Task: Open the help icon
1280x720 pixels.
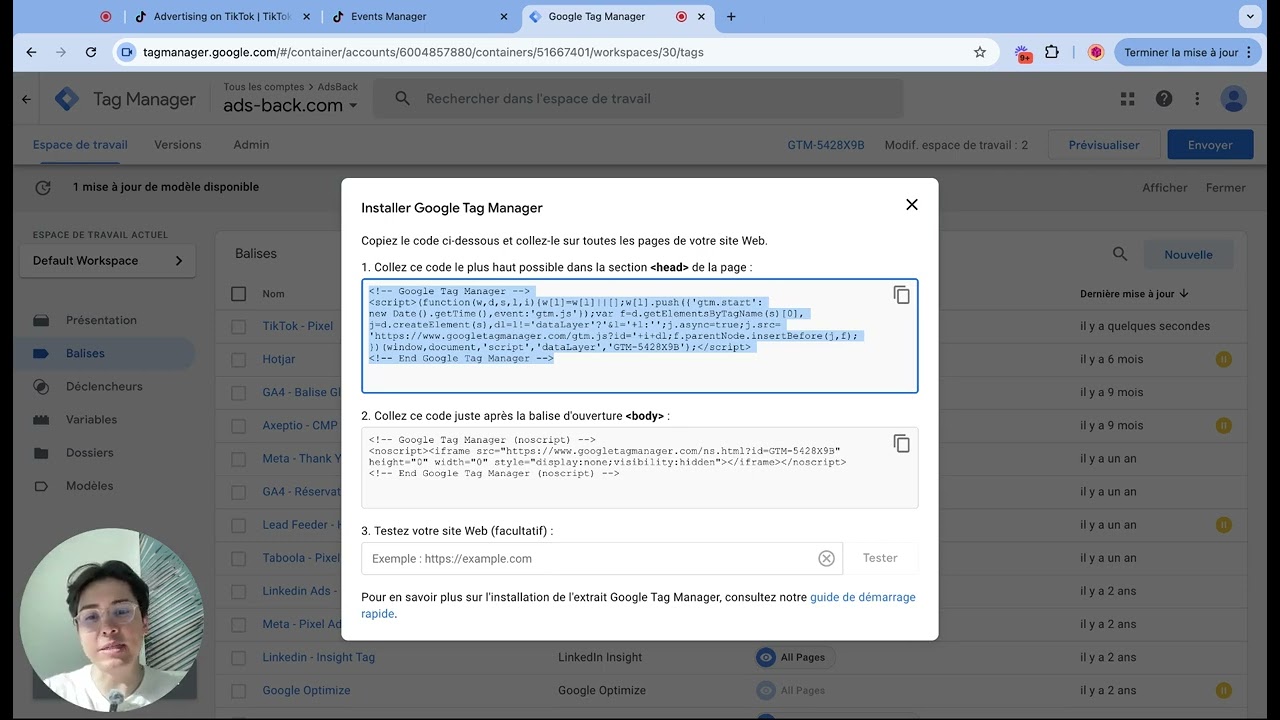Action: (x=1164, y=99)
